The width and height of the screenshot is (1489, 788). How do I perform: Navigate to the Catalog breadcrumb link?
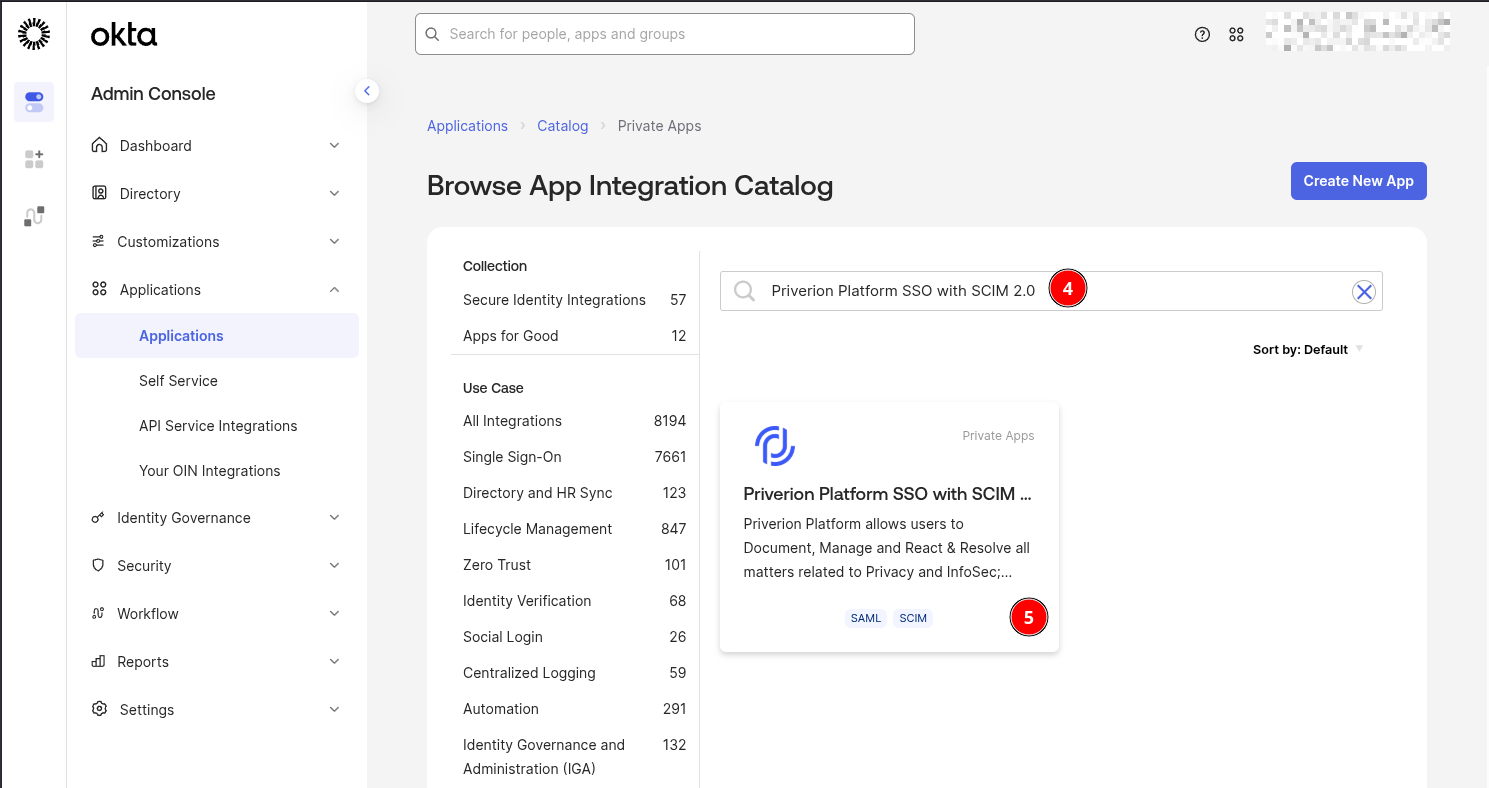click(x=562, y=126)
